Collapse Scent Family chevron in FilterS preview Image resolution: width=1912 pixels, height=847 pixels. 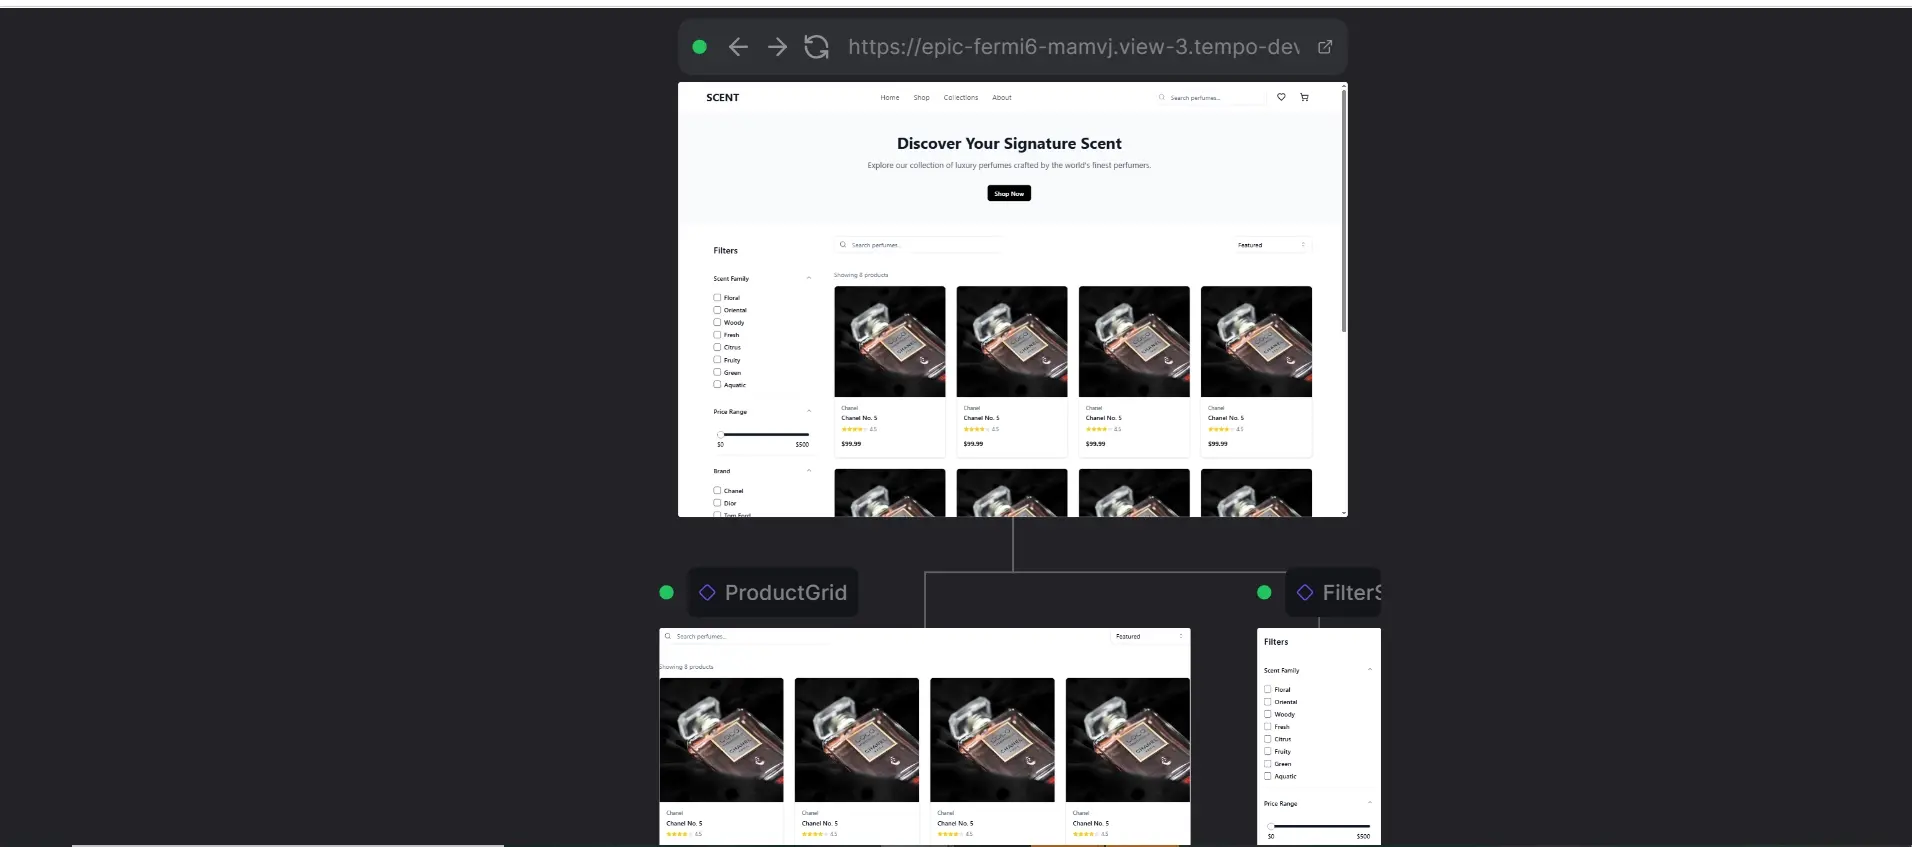[x=1369, y=670]
